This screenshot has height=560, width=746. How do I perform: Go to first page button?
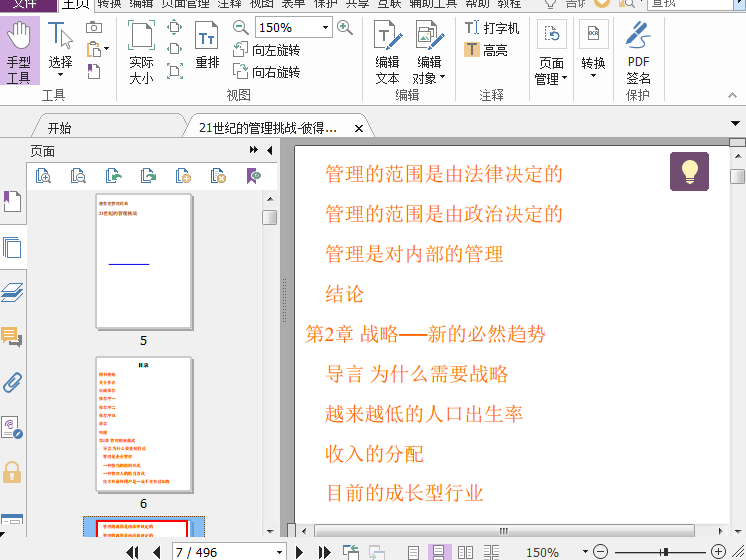coord(132,552)
